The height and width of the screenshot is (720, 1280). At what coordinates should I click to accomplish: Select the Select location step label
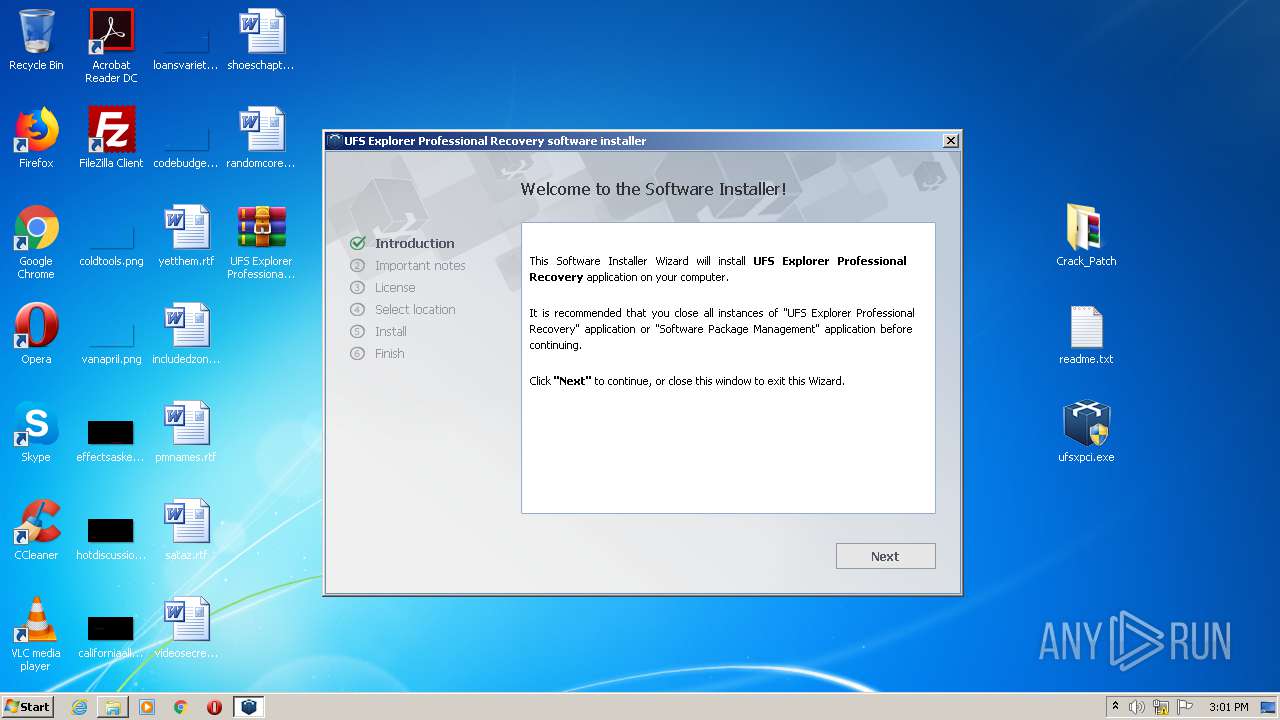tap(415, 309)
